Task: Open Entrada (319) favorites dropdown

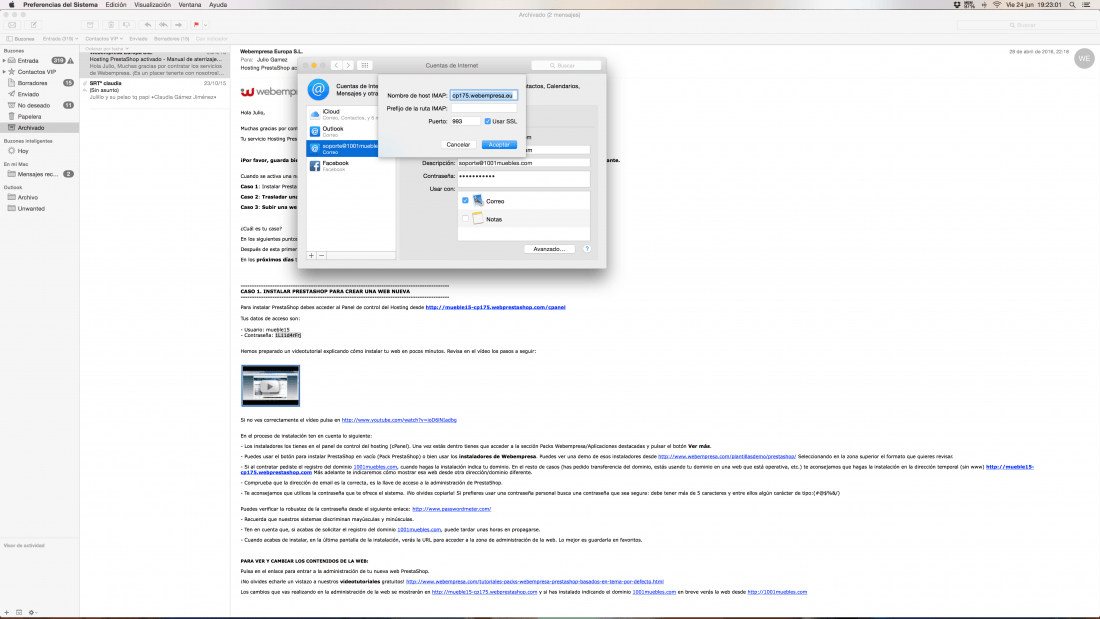Action: [60, 39]
